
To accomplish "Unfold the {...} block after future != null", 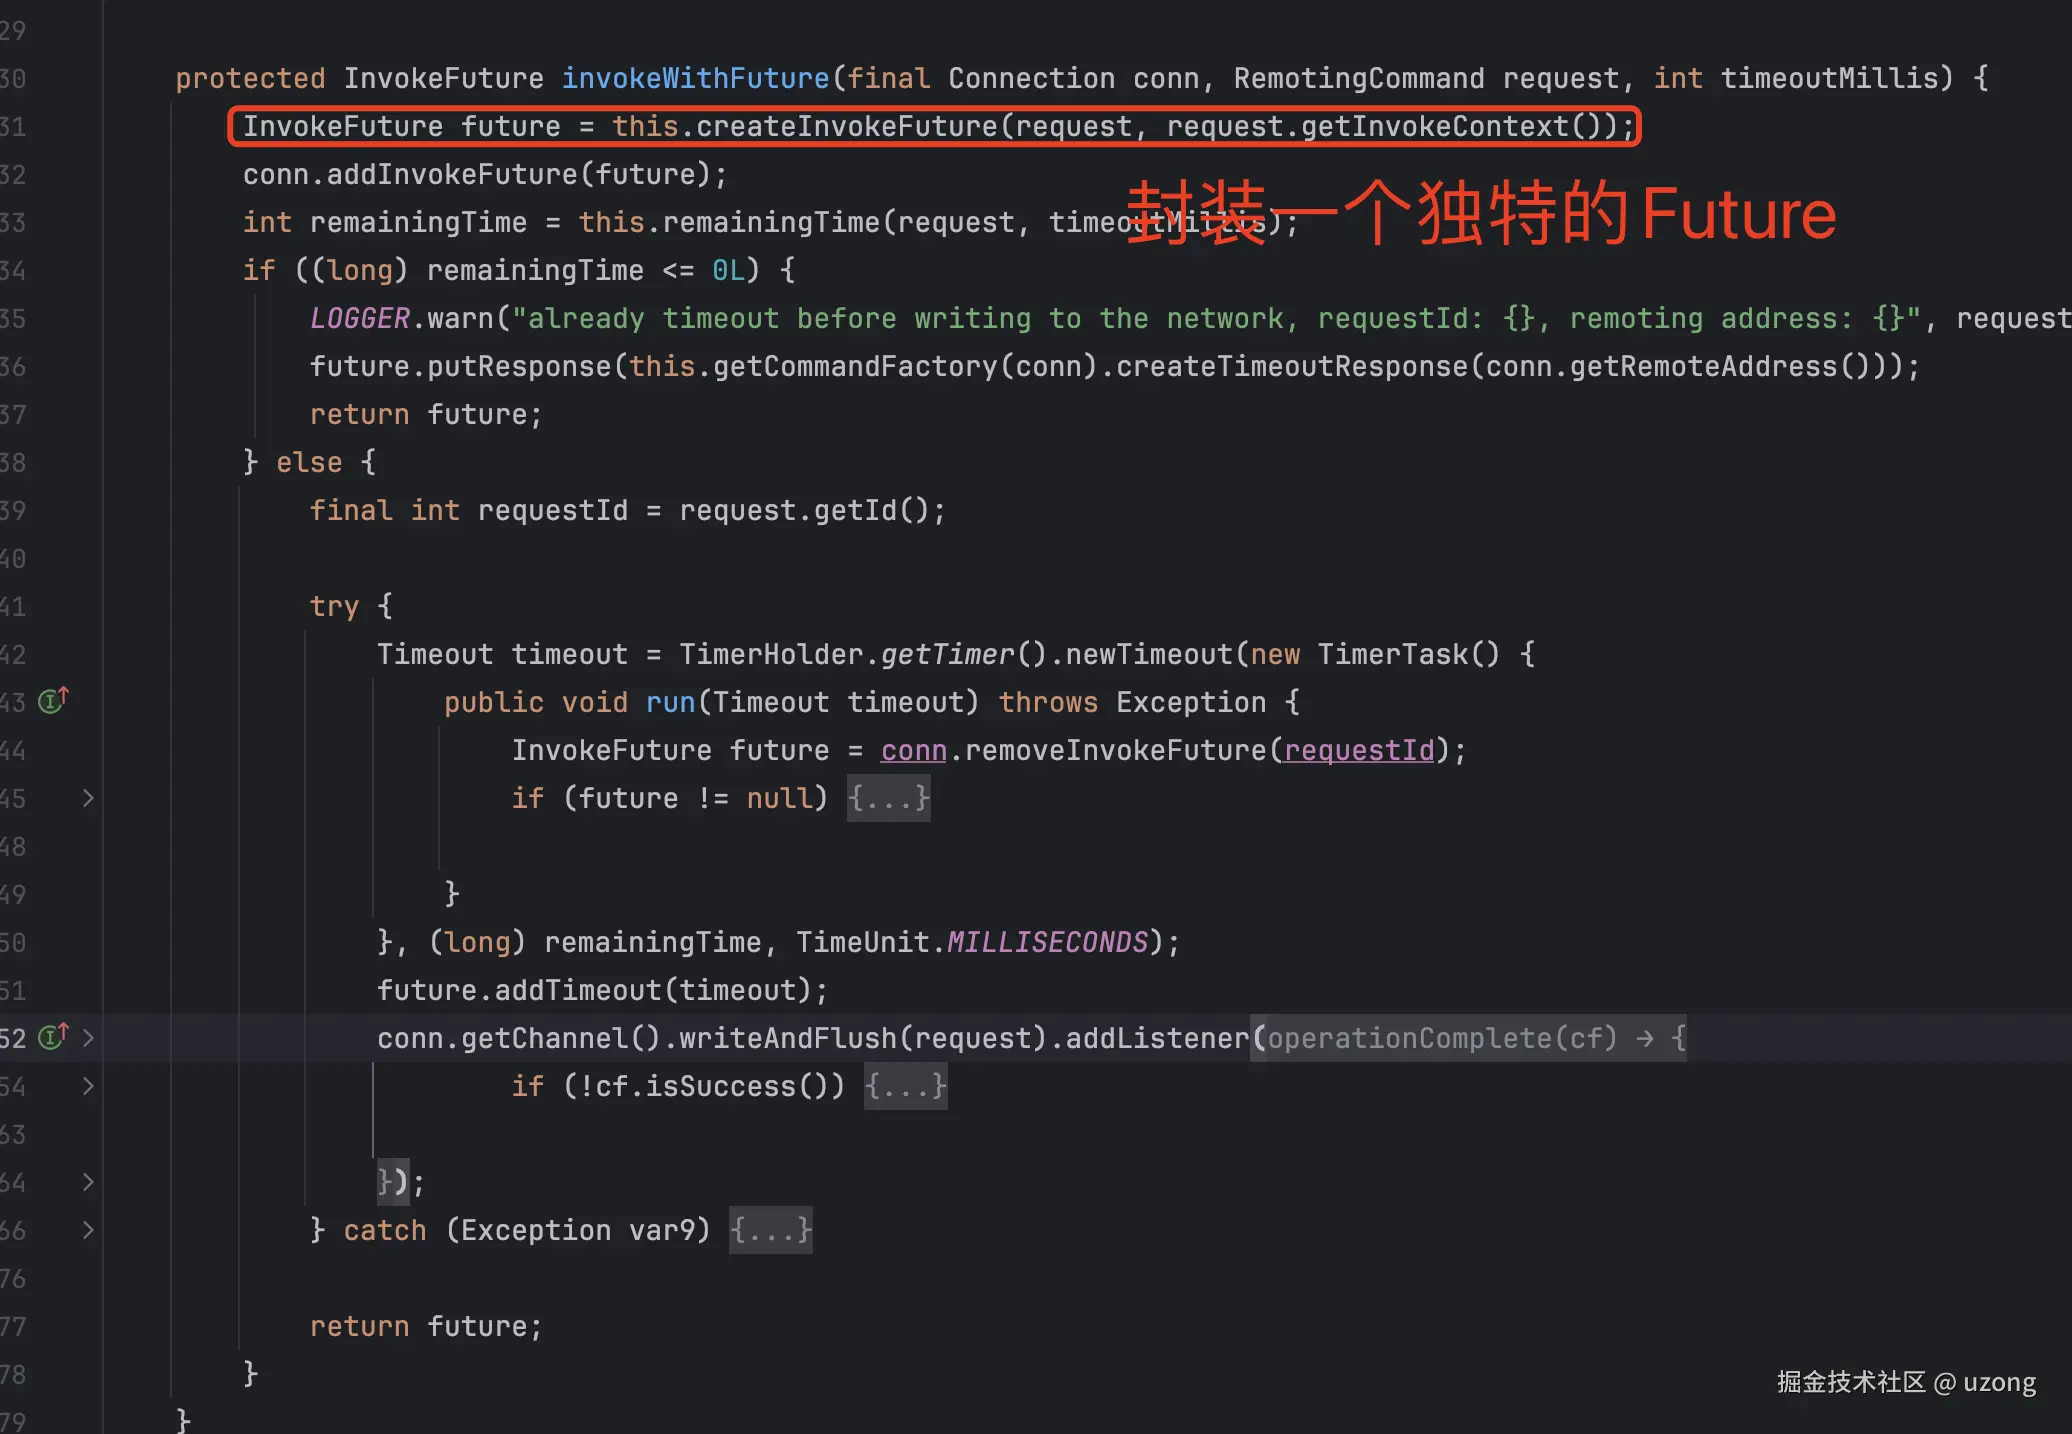I will pos(888,798).
